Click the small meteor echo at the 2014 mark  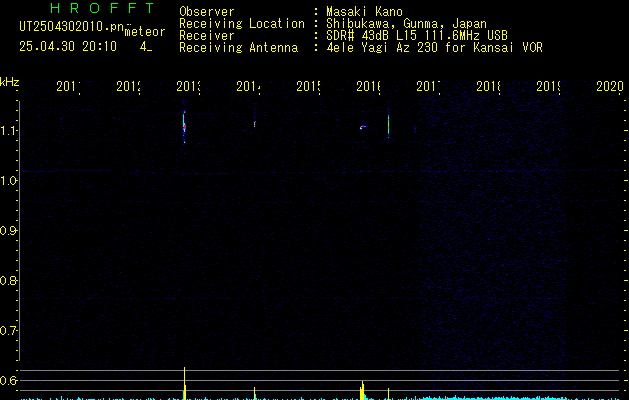[254, 124]
